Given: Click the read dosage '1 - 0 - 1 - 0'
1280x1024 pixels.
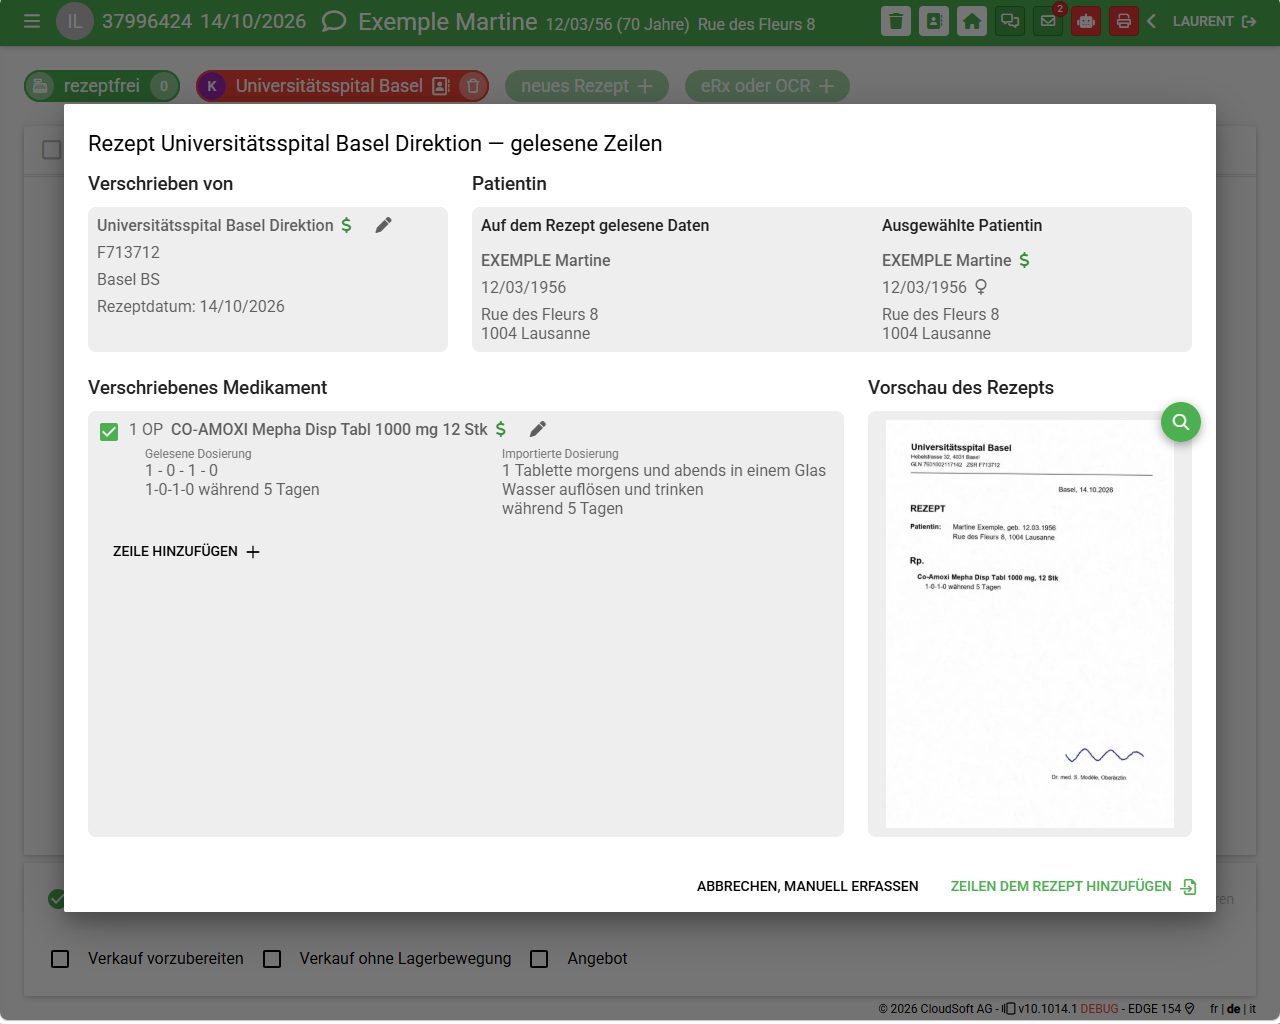Looking at the screenshot, I should tap(181, 471).
